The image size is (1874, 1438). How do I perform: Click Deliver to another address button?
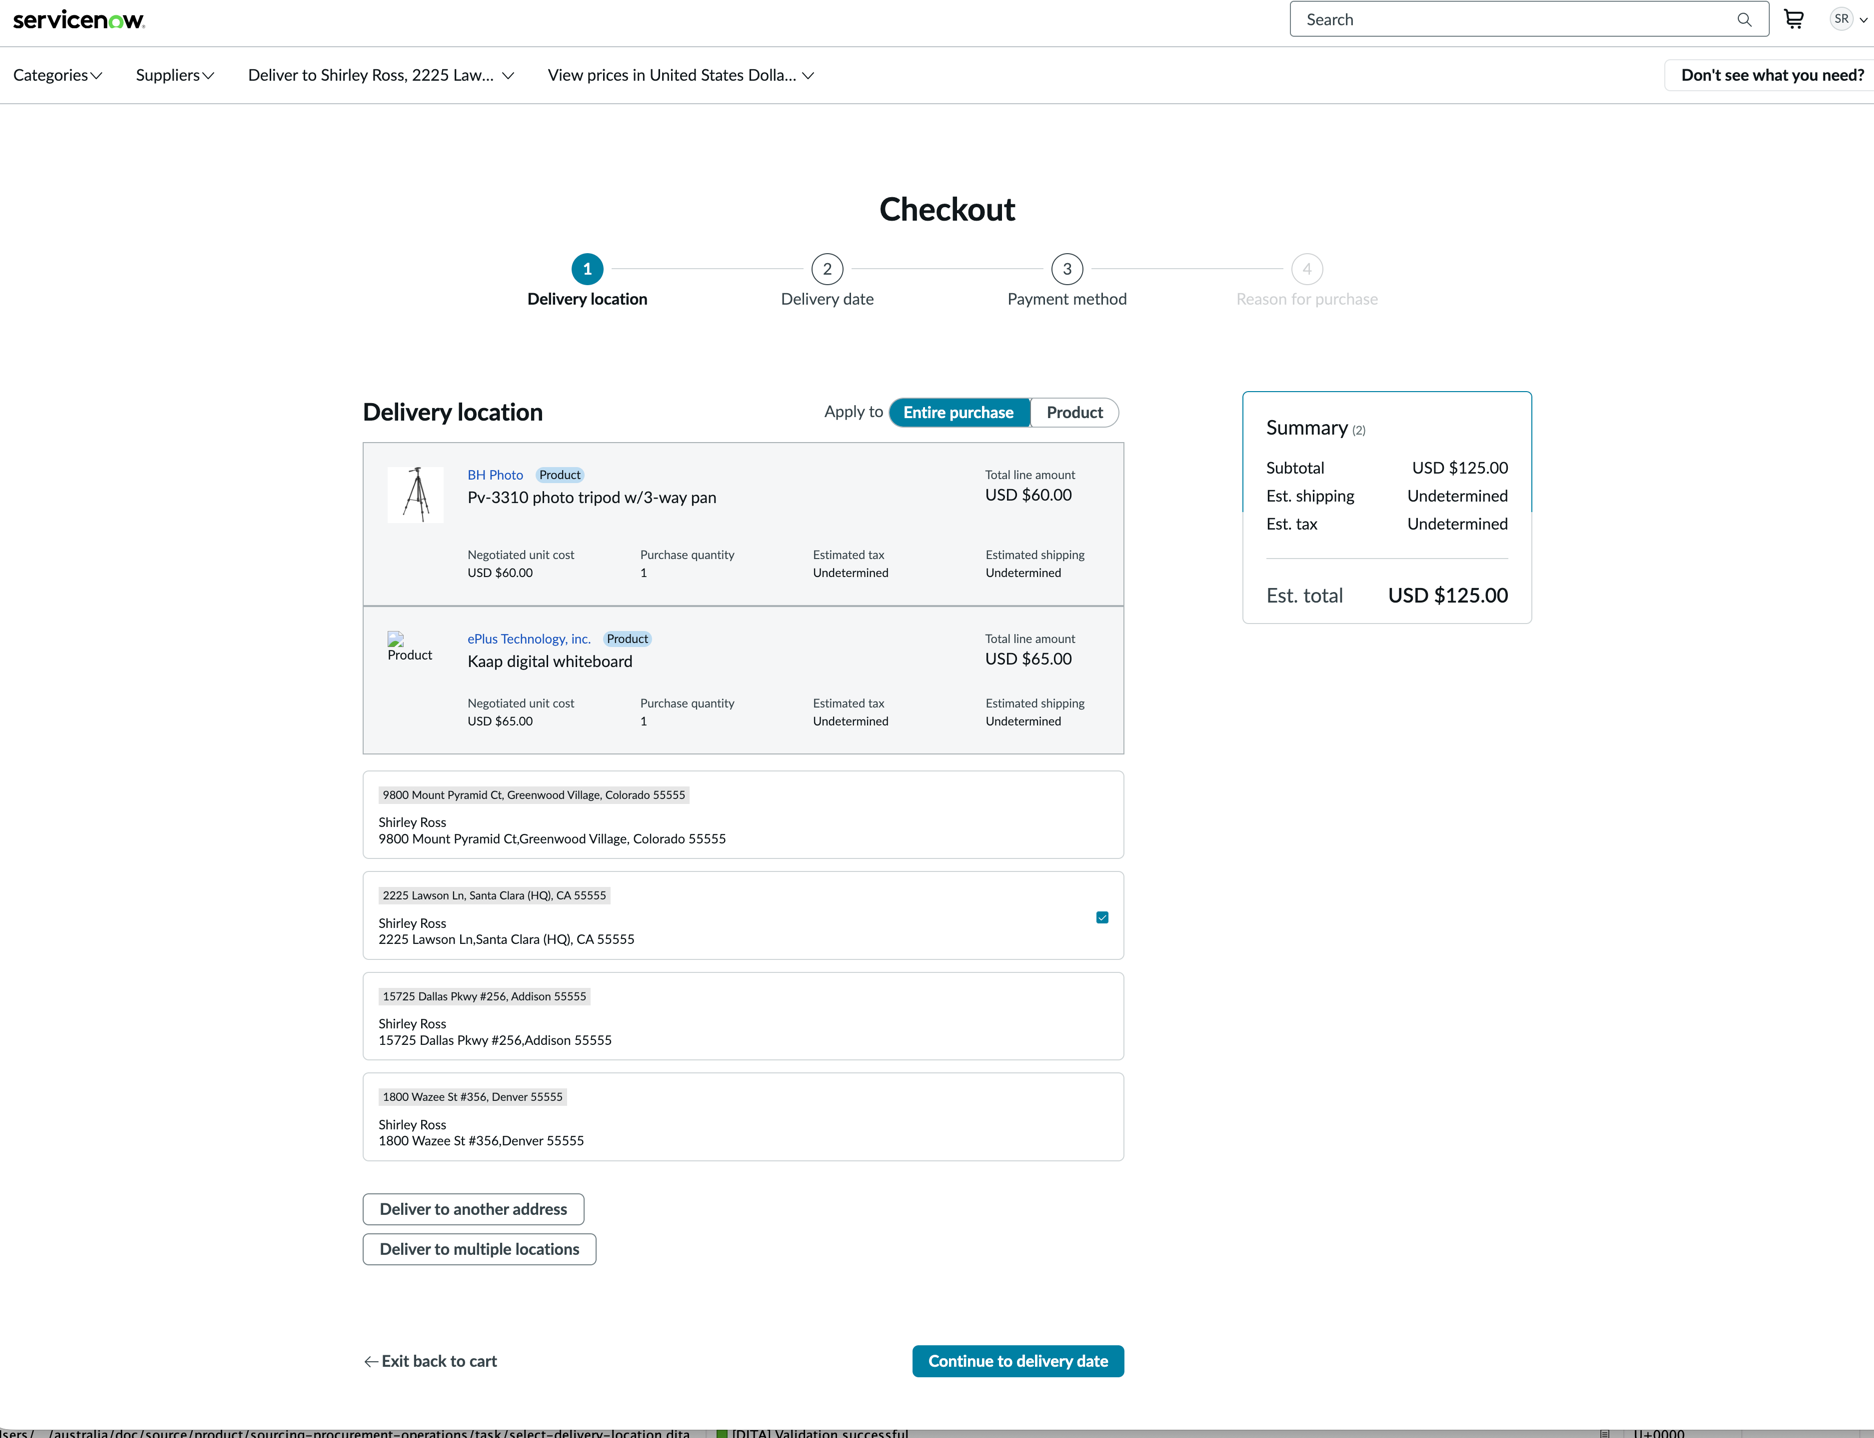pyautogui.click(x=473, y=1209)
